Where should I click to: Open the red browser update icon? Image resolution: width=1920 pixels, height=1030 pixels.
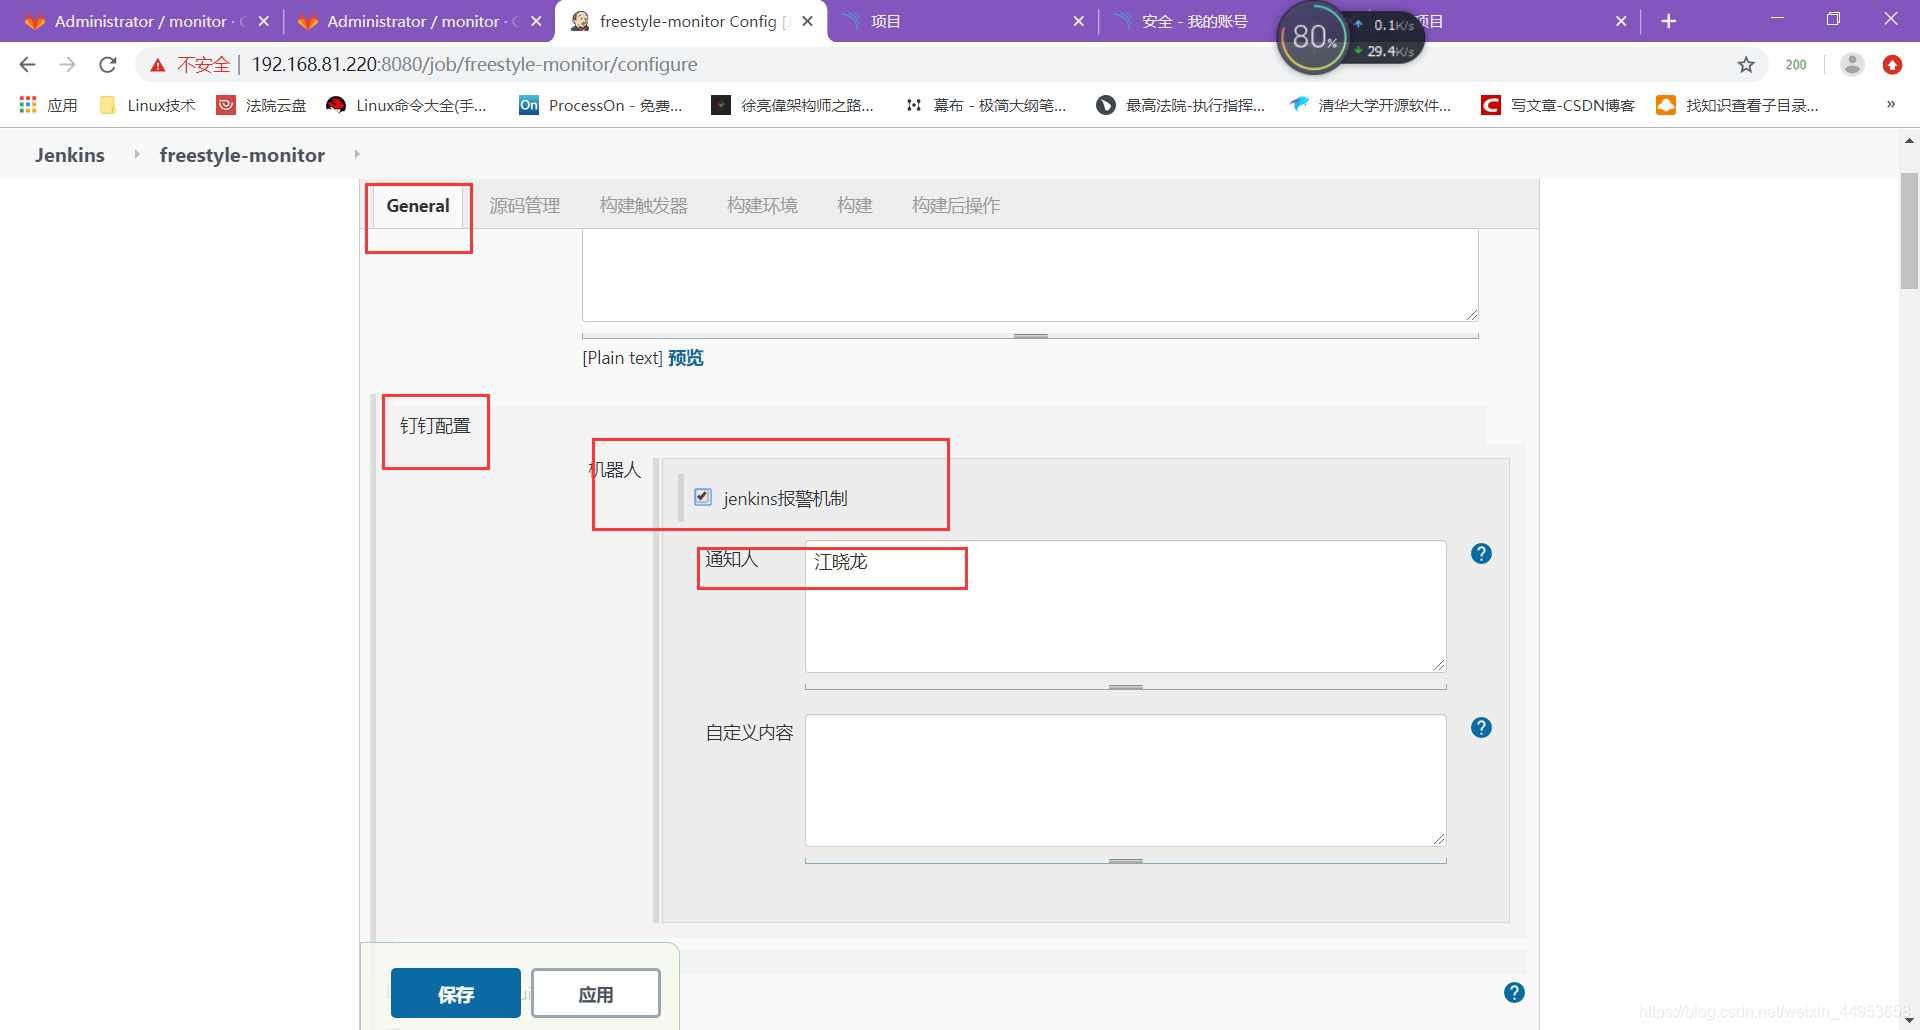tap(1892, 65)
